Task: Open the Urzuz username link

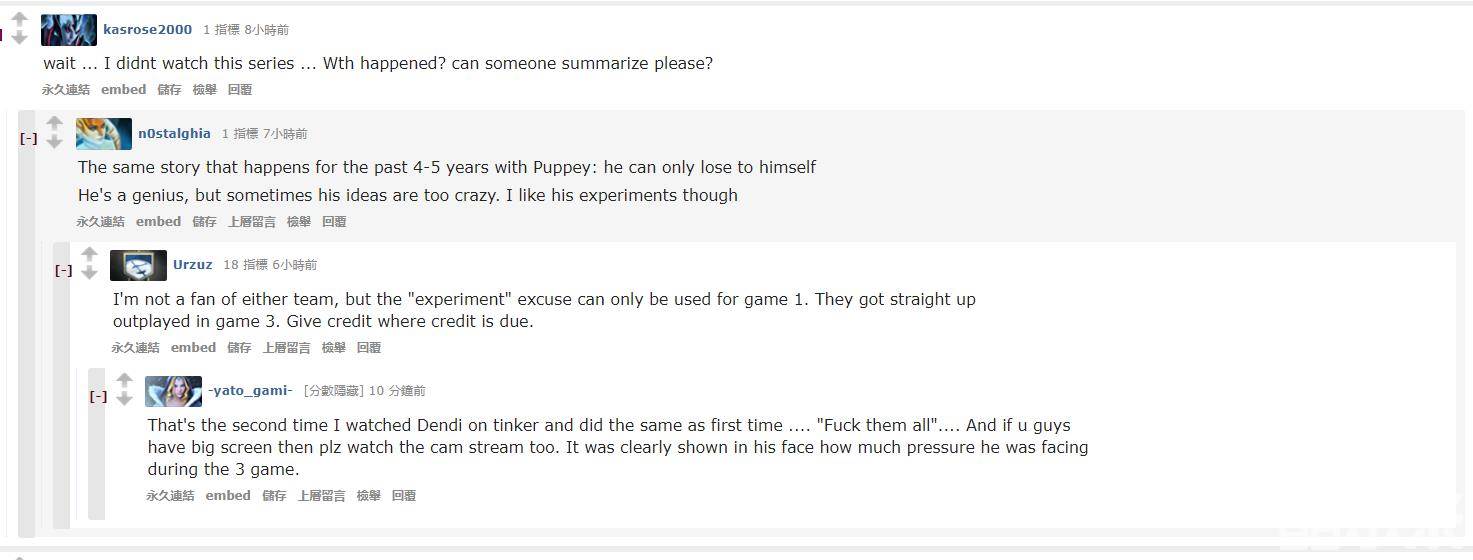Action: [192, 265]
